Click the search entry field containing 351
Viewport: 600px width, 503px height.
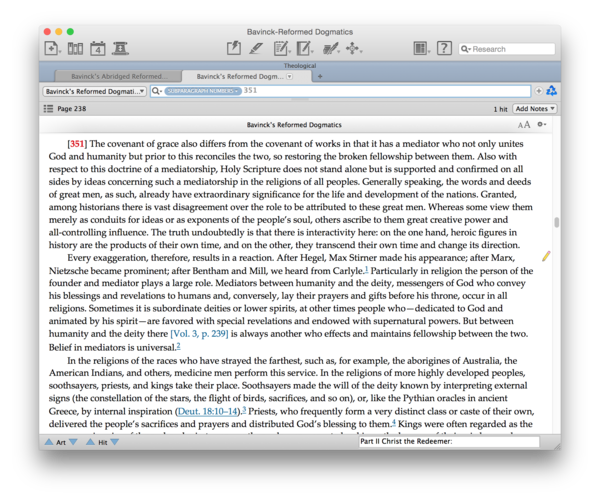click(340, 91)
